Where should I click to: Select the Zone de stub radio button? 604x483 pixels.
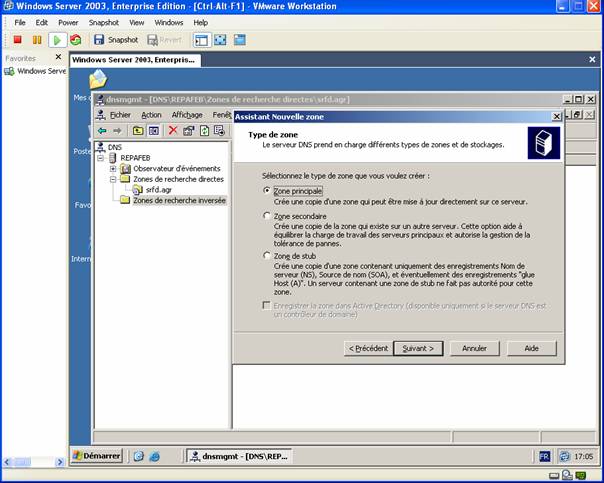(266, 256)
